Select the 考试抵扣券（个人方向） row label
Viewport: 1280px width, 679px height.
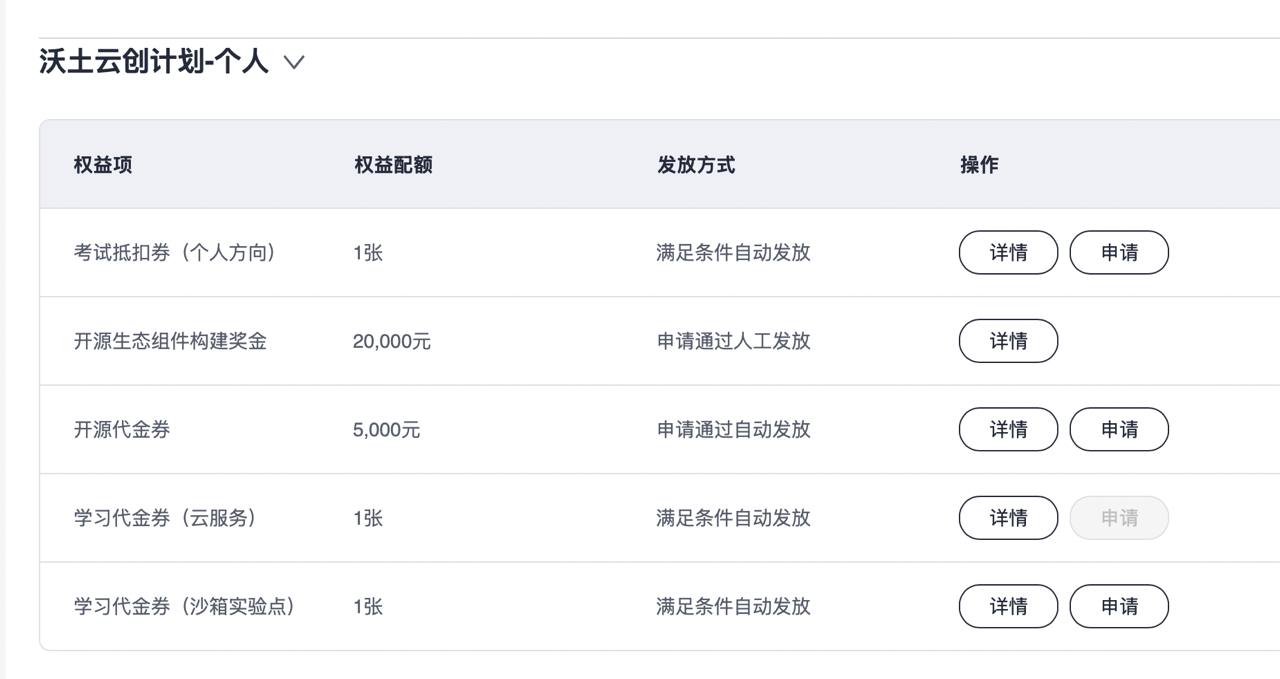click(x=175, y=253)
